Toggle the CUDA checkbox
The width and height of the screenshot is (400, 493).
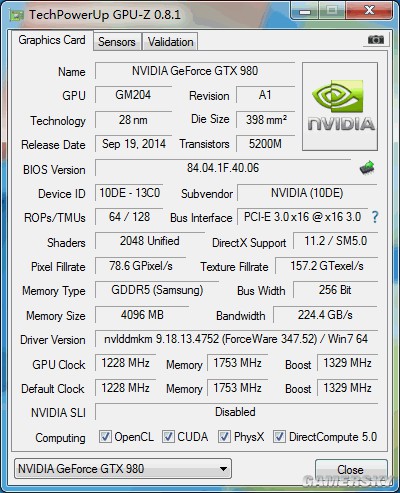click(168, 436)
